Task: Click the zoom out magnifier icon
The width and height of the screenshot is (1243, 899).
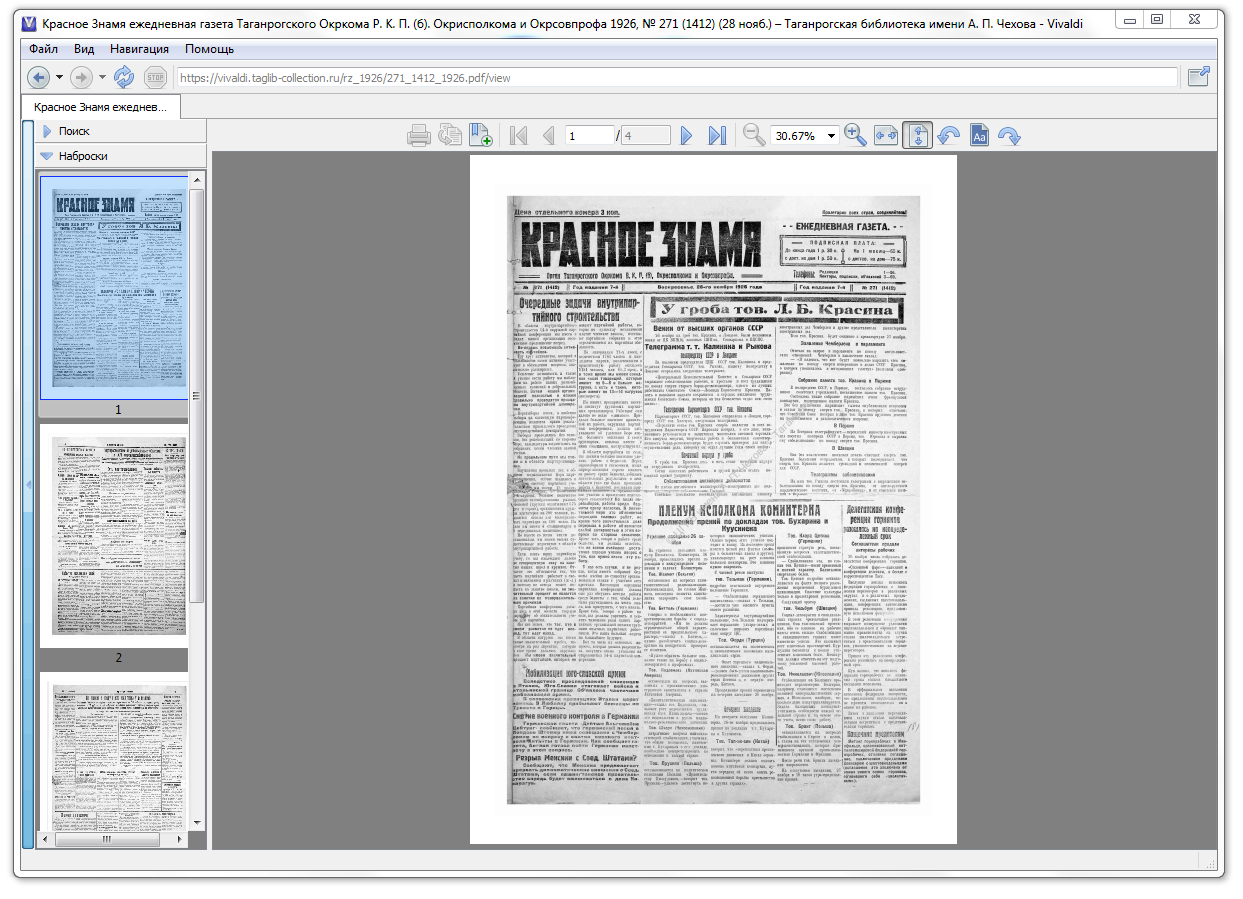Action: (x=754, y=135)
